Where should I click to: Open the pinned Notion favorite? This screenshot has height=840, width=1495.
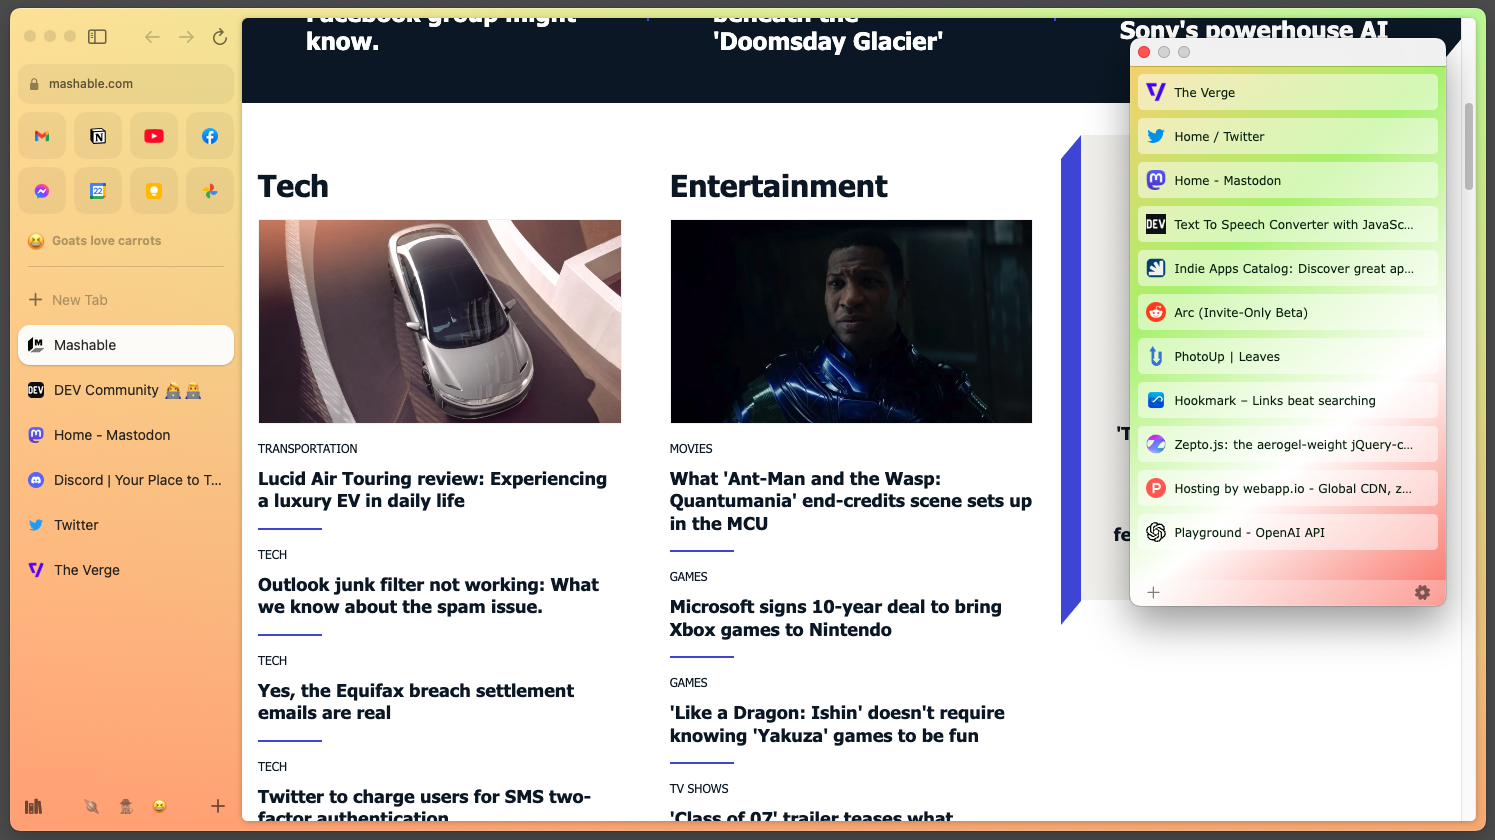click(x=98, y=136)
